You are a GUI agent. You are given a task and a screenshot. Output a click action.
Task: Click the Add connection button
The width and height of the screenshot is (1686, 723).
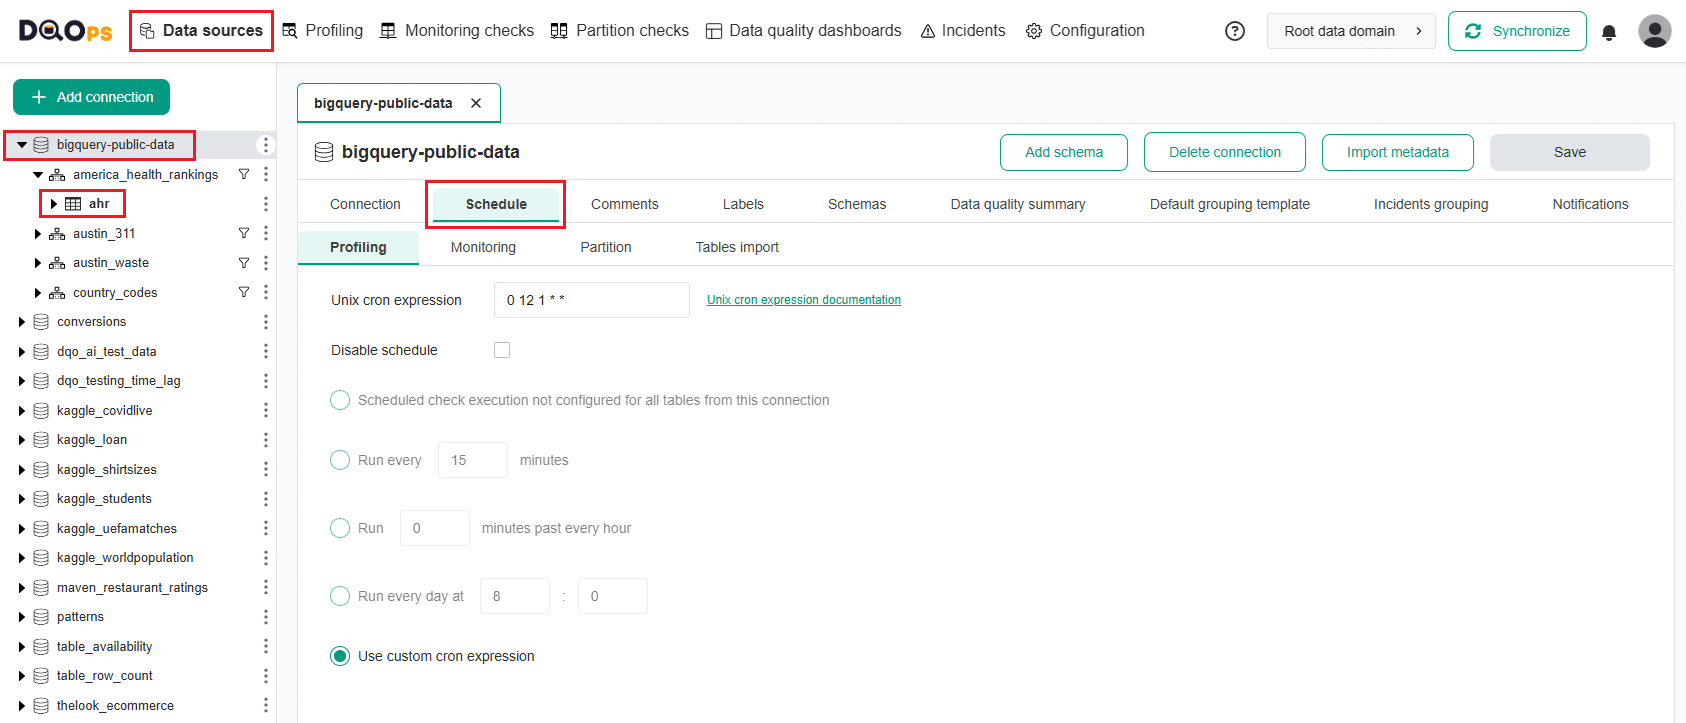(x=91, y=97)
